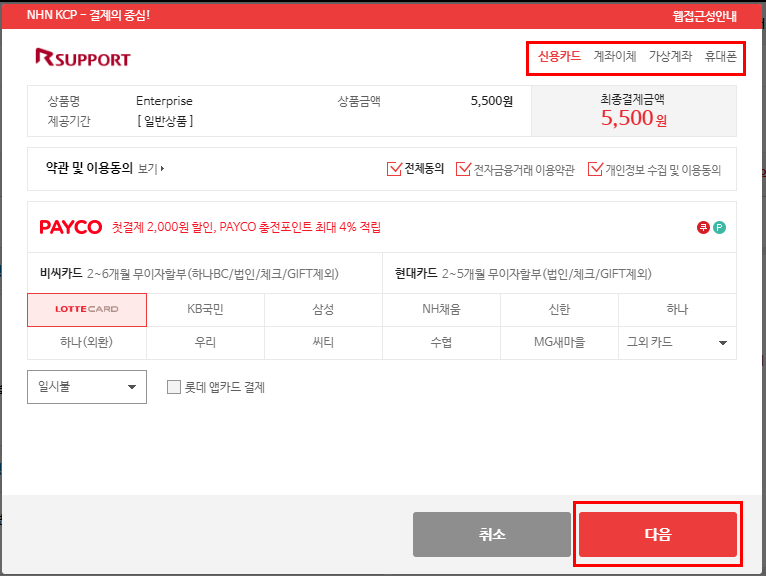The width and height of the screenshot is (766, 576).
Task: Select 신한 card
Action: (x=559, y=310)
